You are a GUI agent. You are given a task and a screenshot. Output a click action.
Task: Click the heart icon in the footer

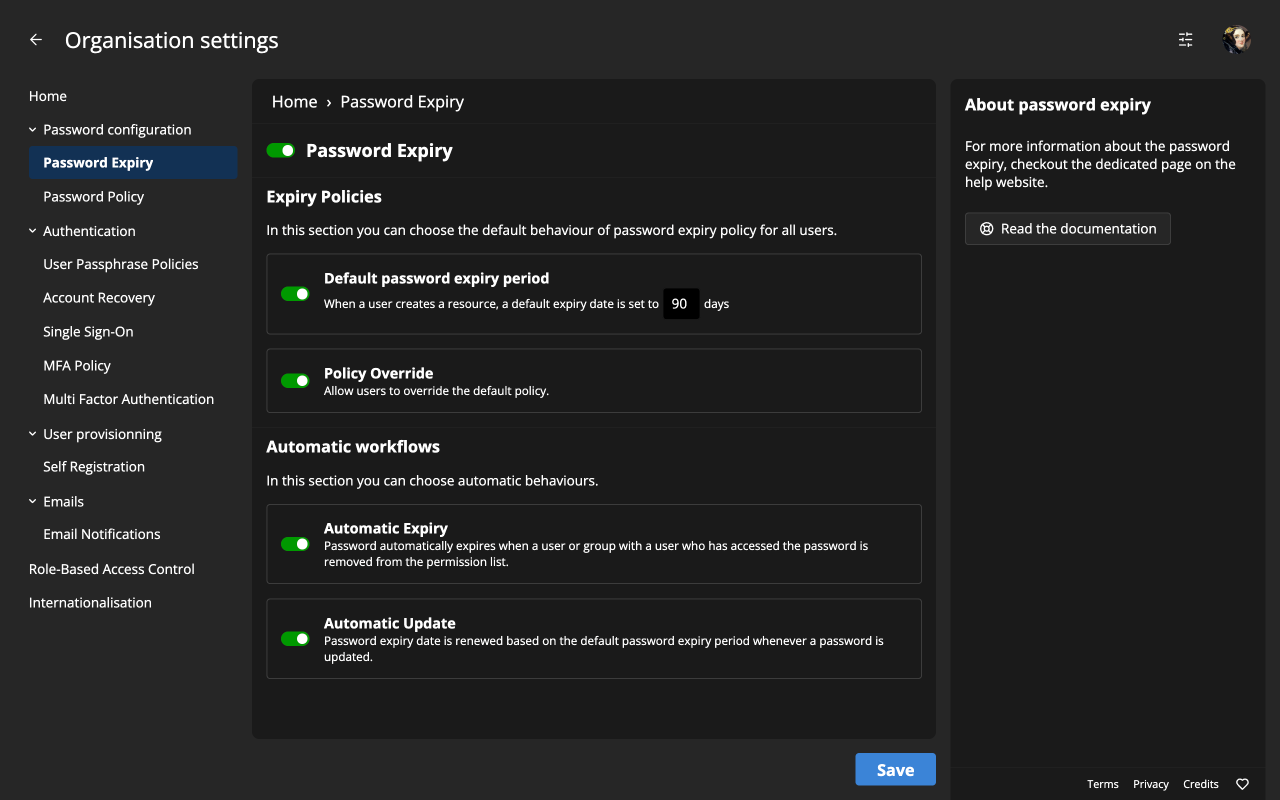(1242, 784)
